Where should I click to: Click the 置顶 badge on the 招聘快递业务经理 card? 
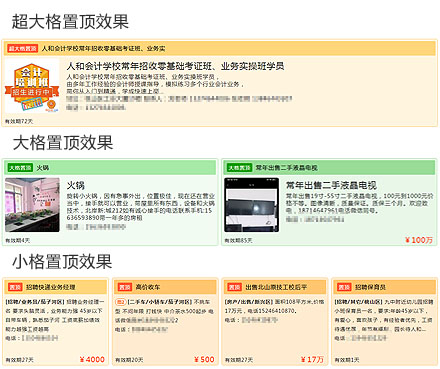15,287
